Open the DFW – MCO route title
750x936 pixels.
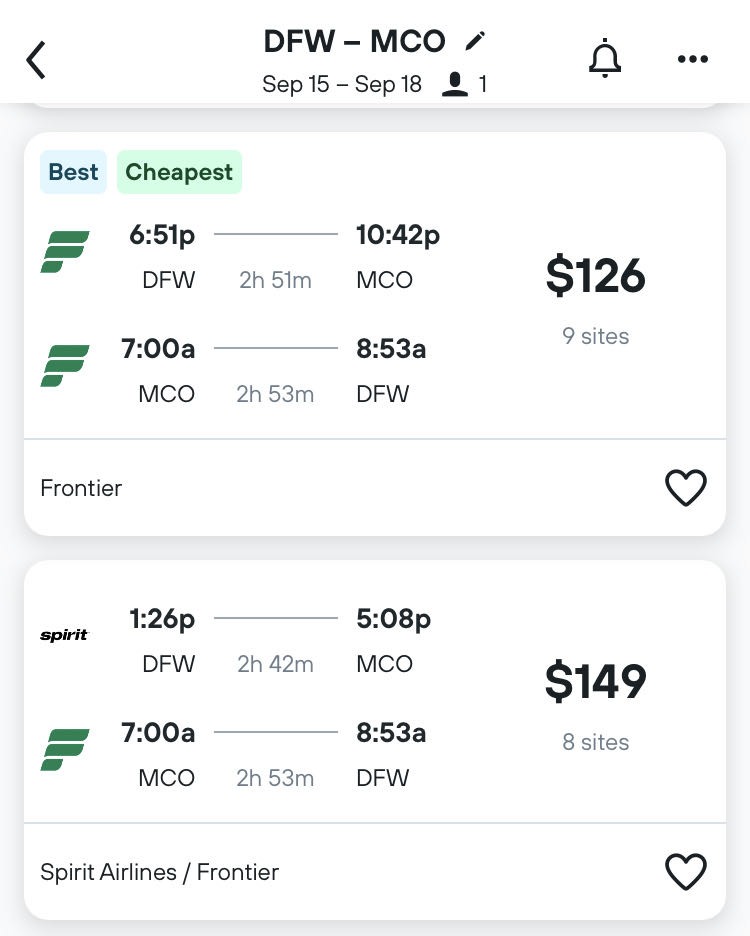point(354,41)
